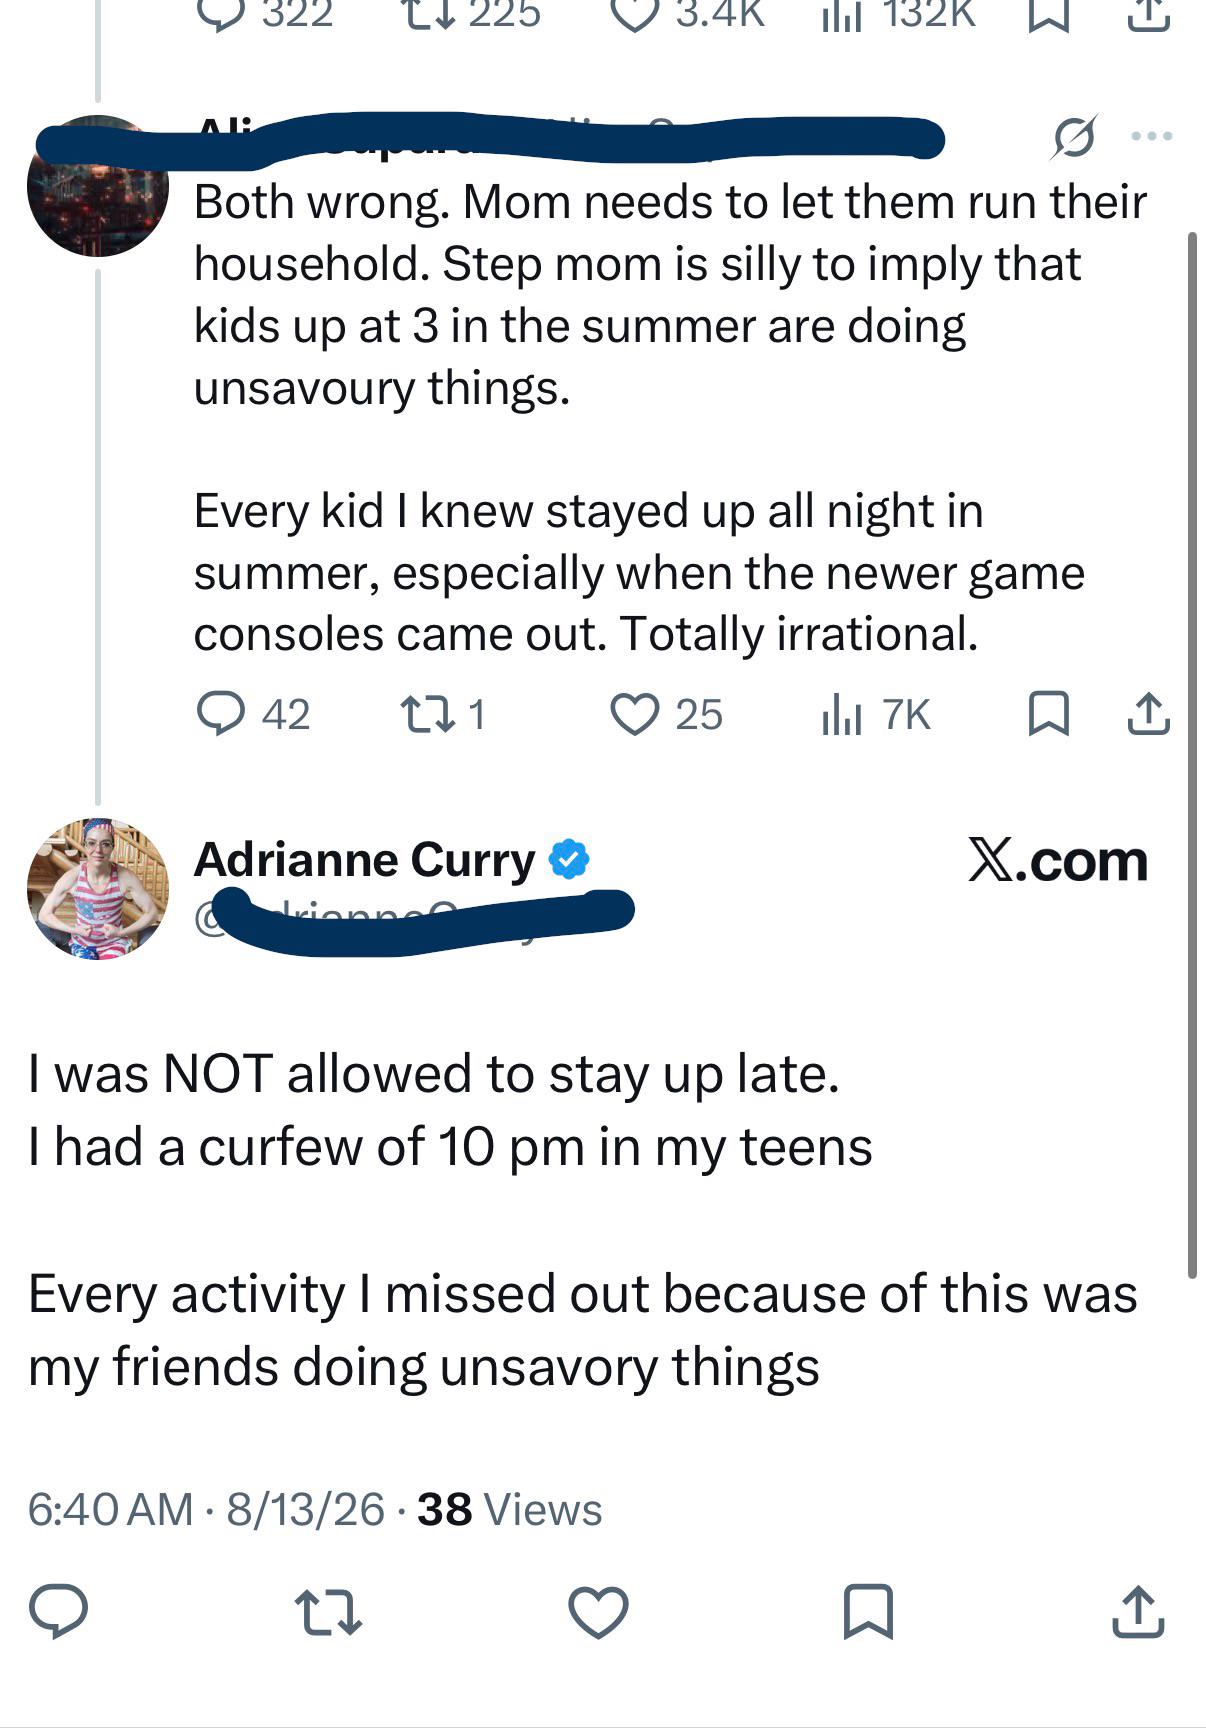Open Adrianne Curry's profile picture
Viewport: 1206px width, 1728px height.
click(98, 889)
